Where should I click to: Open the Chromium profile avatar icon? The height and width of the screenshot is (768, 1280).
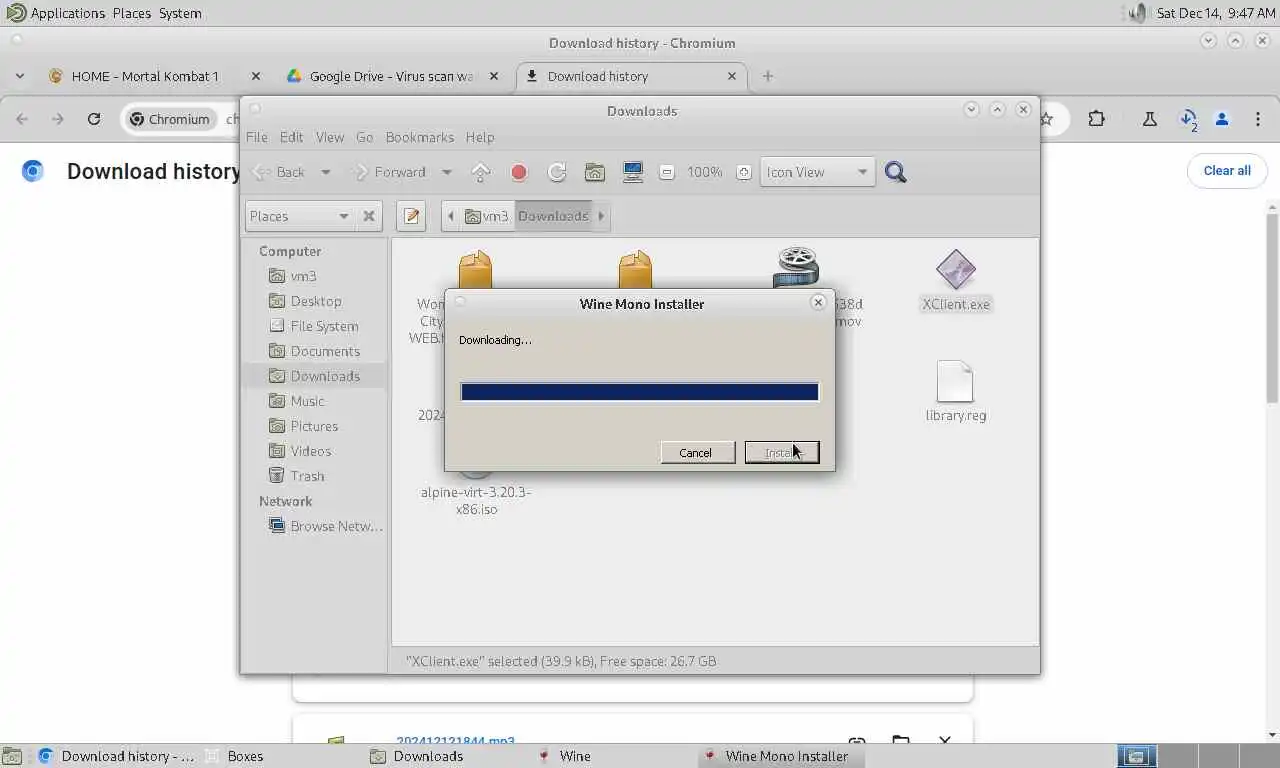coord(1222,119)
